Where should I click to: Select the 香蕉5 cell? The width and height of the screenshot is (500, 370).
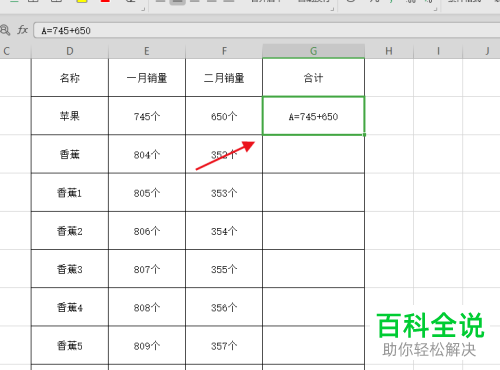[x=70, y=345]
